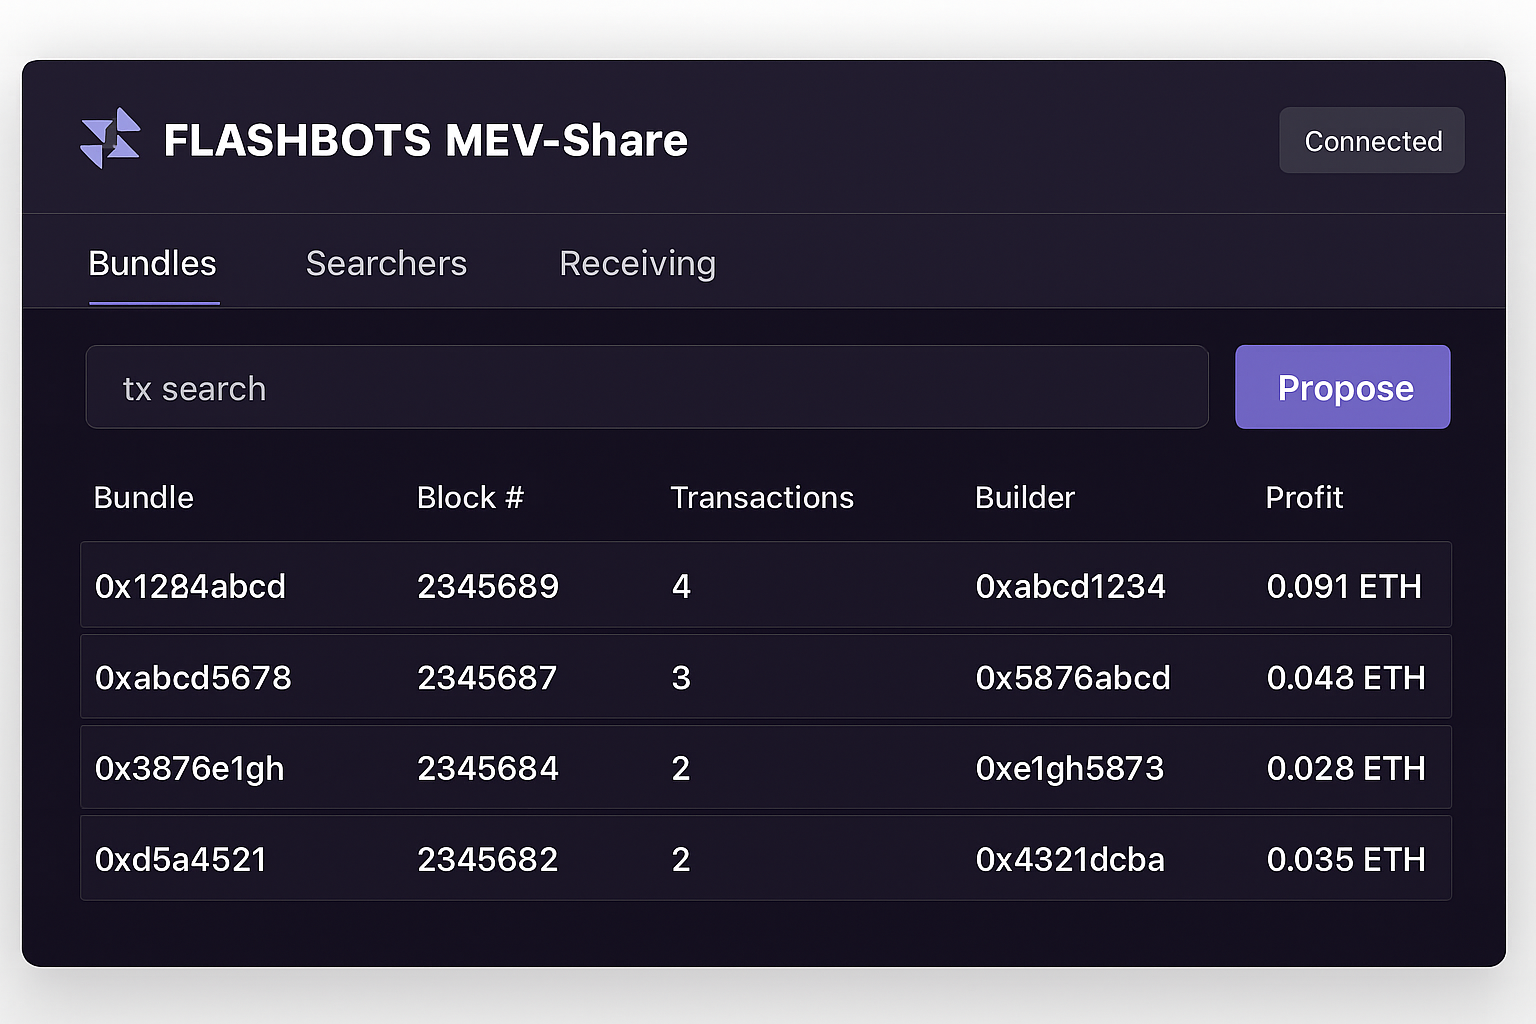Click the Flashbots pinwheel logo icon
This screenshot has width=1536, height=1024.
pos(110,140)
